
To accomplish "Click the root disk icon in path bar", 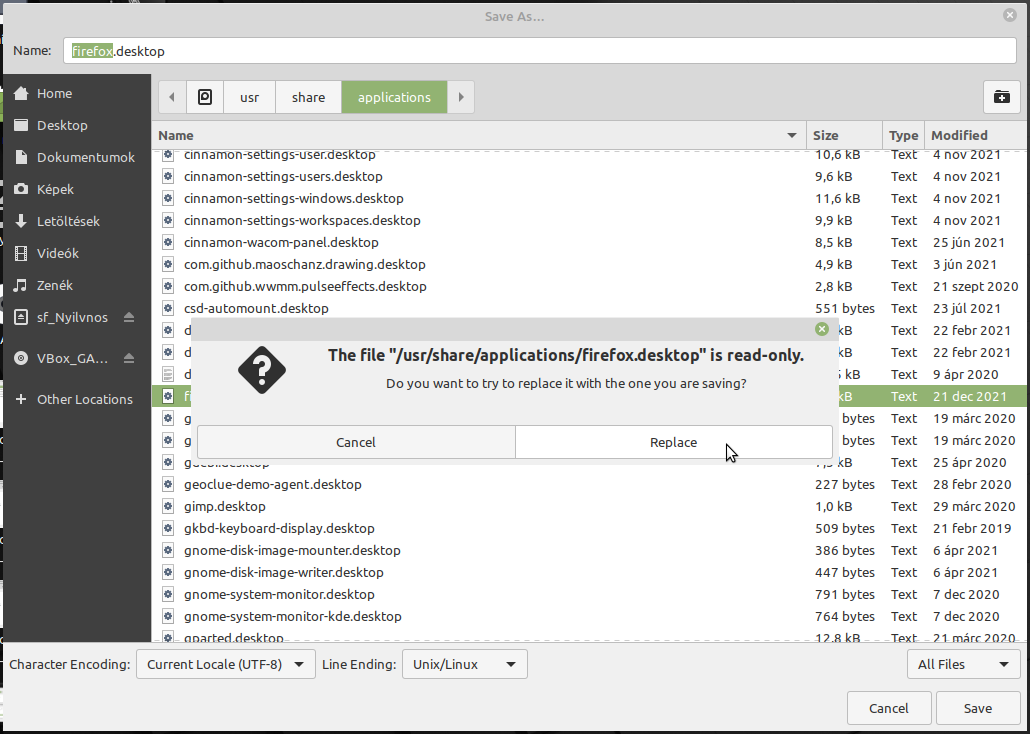I will 205,97.
